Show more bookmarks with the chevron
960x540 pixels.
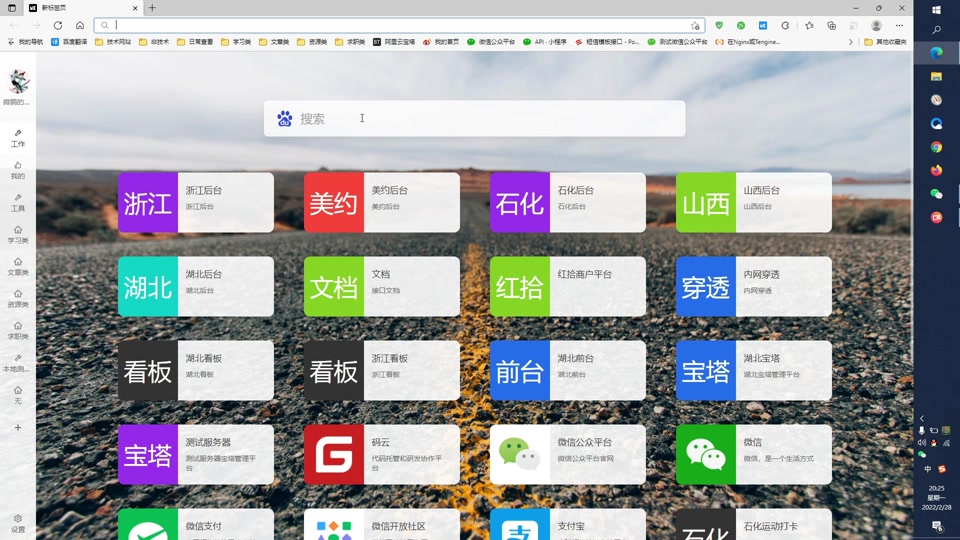coord(850,42)
